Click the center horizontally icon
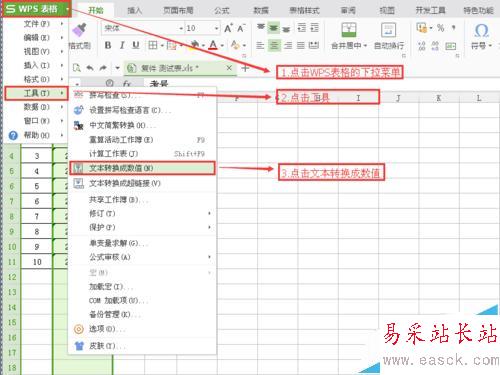This screenshot has height=375, width=500. click(x=274, y=45)
